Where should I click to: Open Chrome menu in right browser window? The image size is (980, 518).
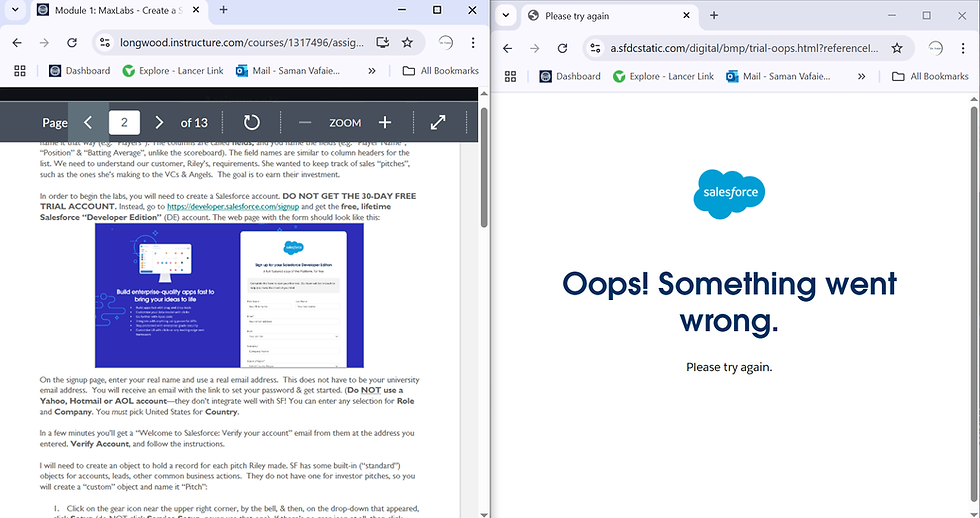click(963, 48)
